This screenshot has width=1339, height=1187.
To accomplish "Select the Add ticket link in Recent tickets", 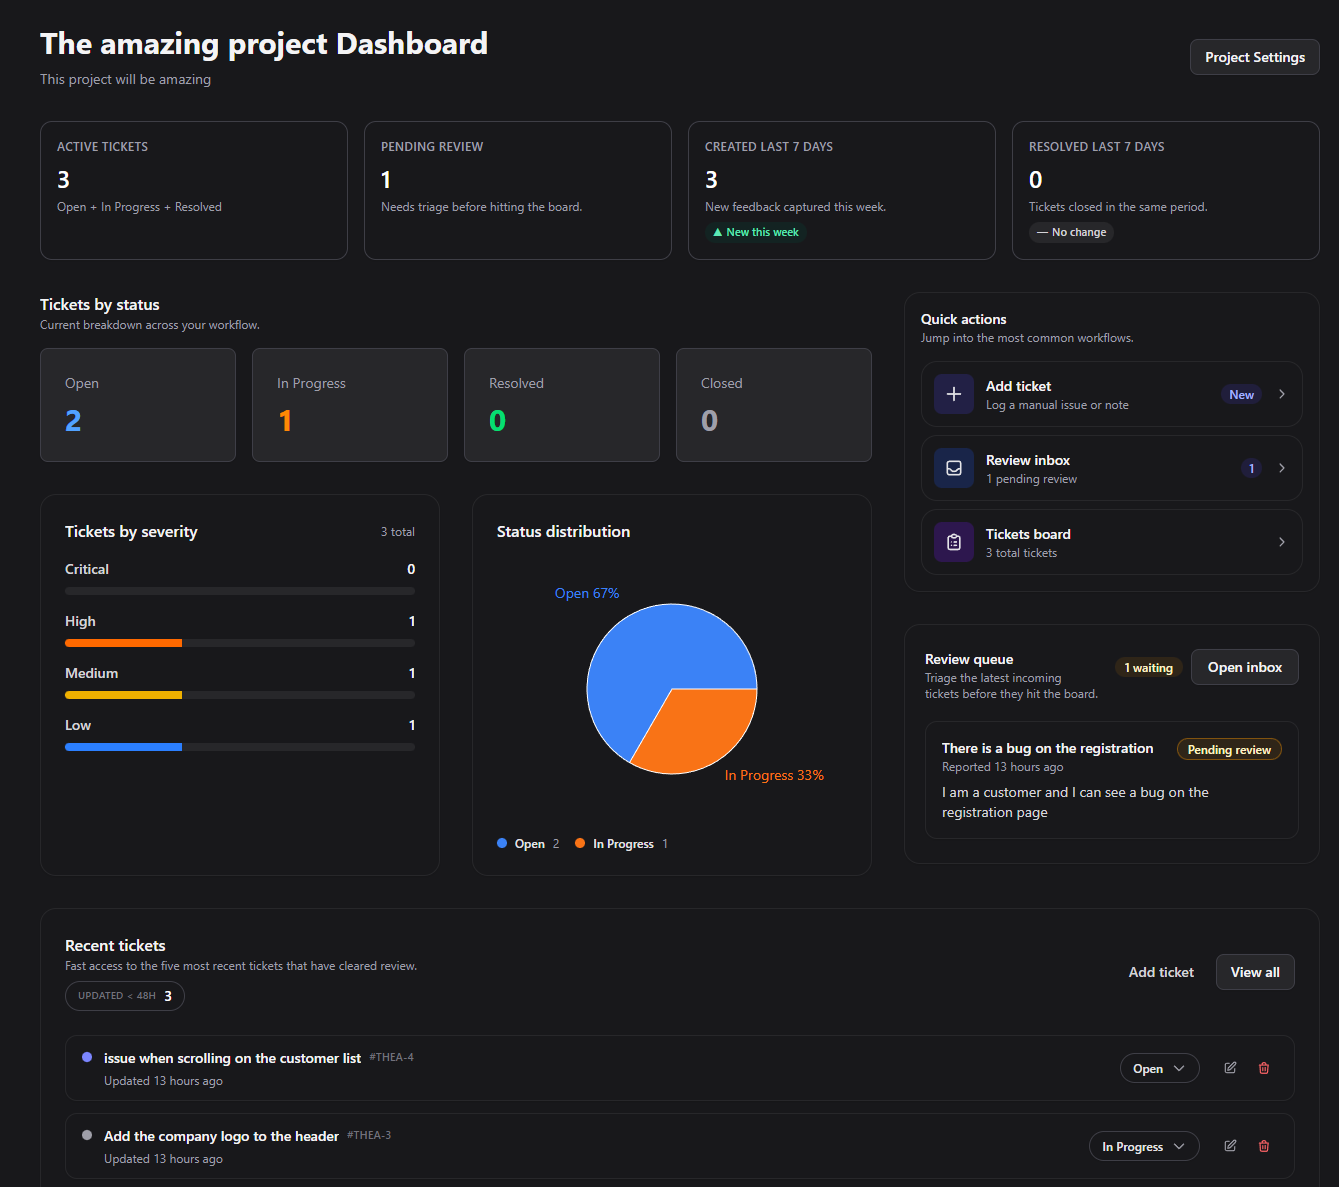I will click(x=1161, y=972).
